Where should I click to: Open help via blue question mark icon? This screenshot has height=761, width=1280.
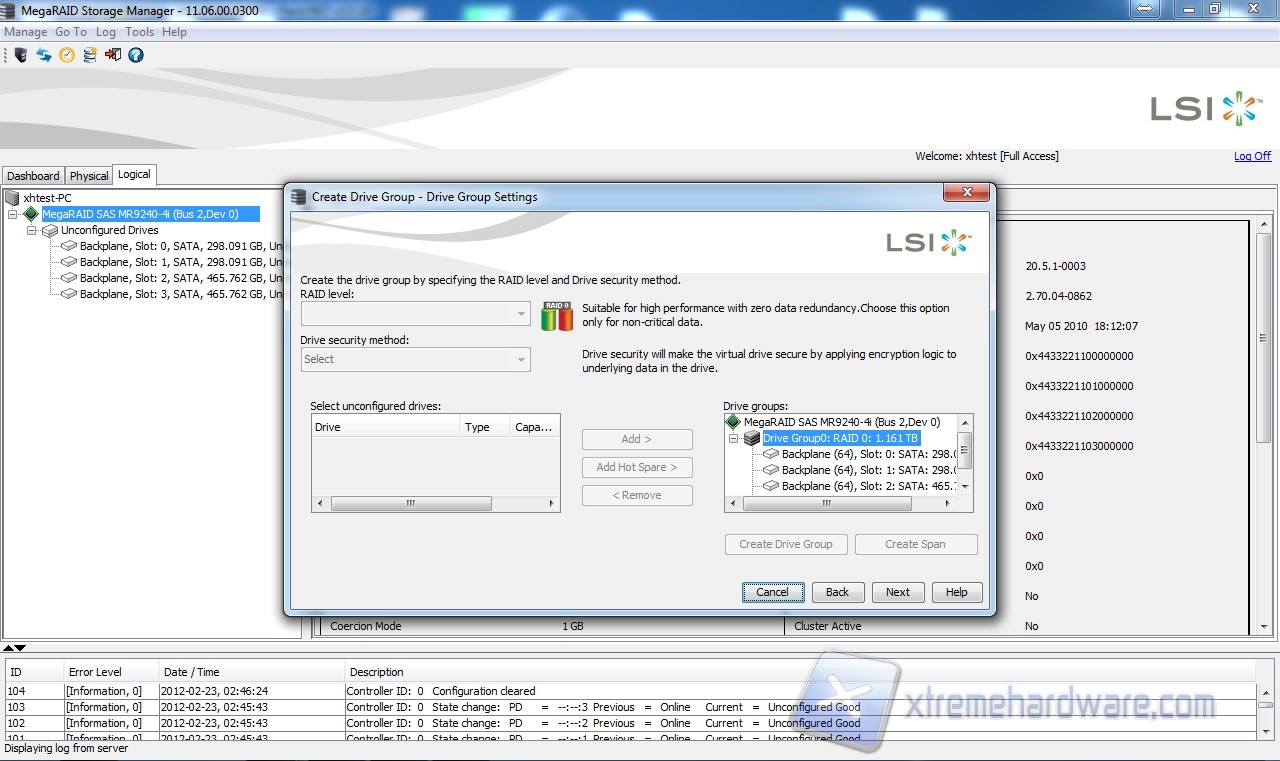pyautogui.click(x=136, y=55)
